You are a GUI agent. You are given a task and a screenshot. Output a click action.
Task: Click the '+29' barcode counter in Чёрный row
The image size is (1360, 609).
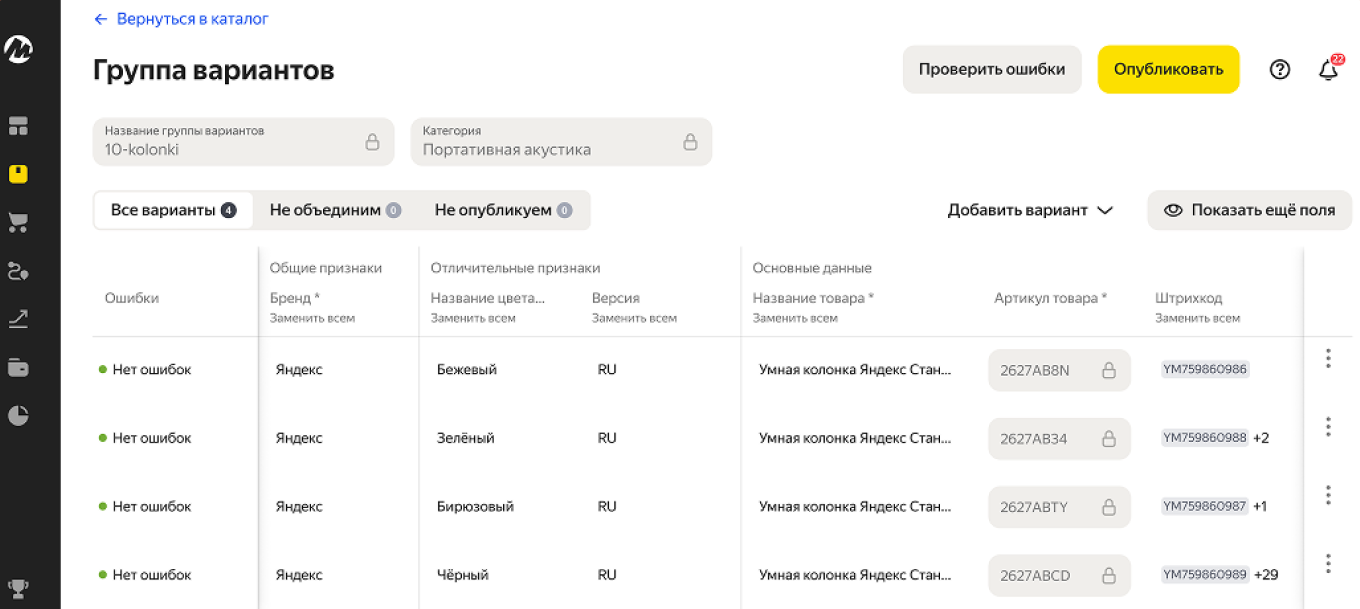pos(1266,575)
